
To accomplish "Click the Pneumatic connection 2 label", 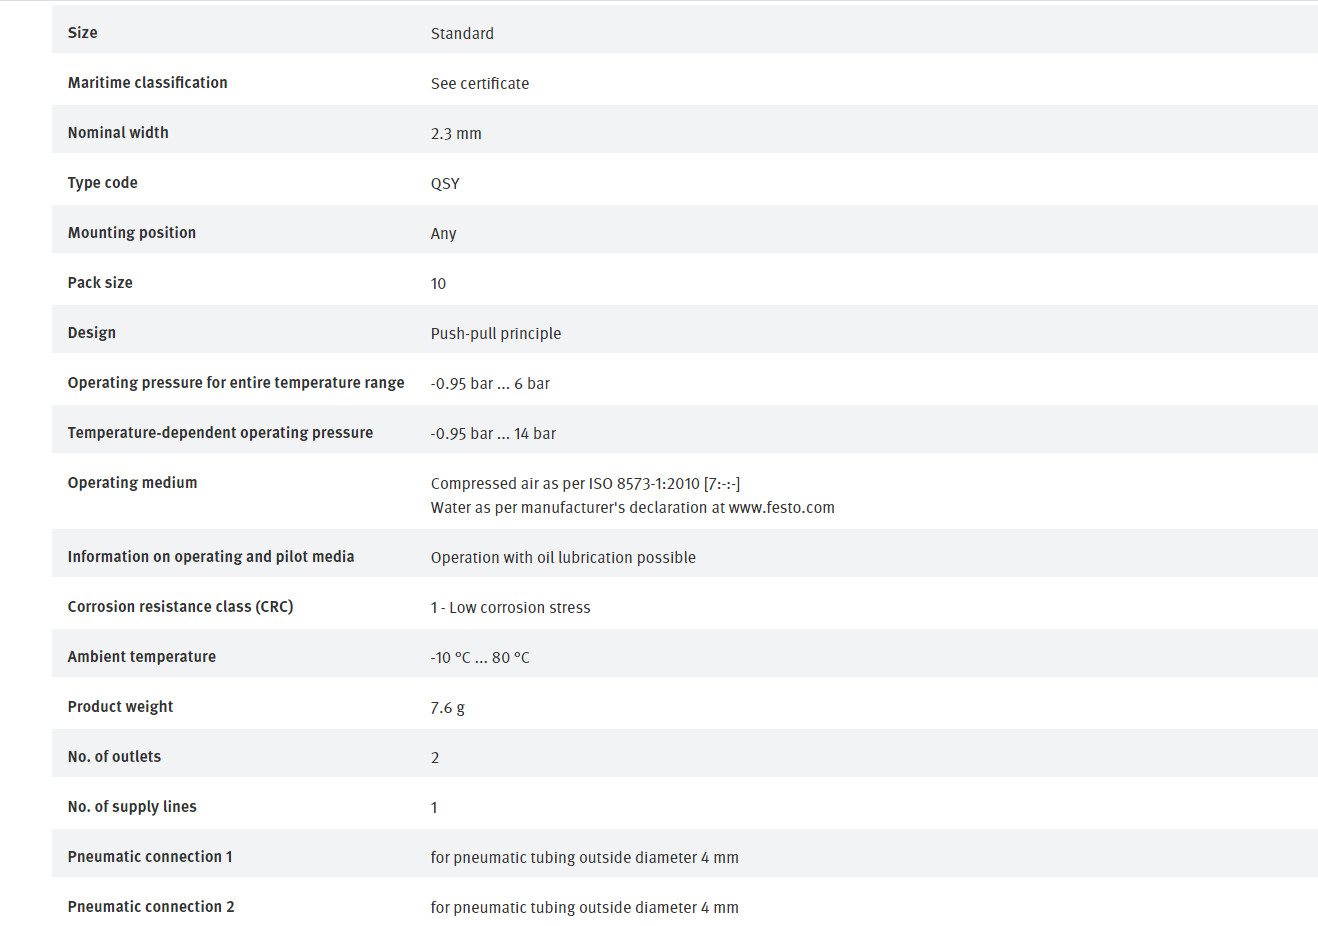I will point(151,907).
